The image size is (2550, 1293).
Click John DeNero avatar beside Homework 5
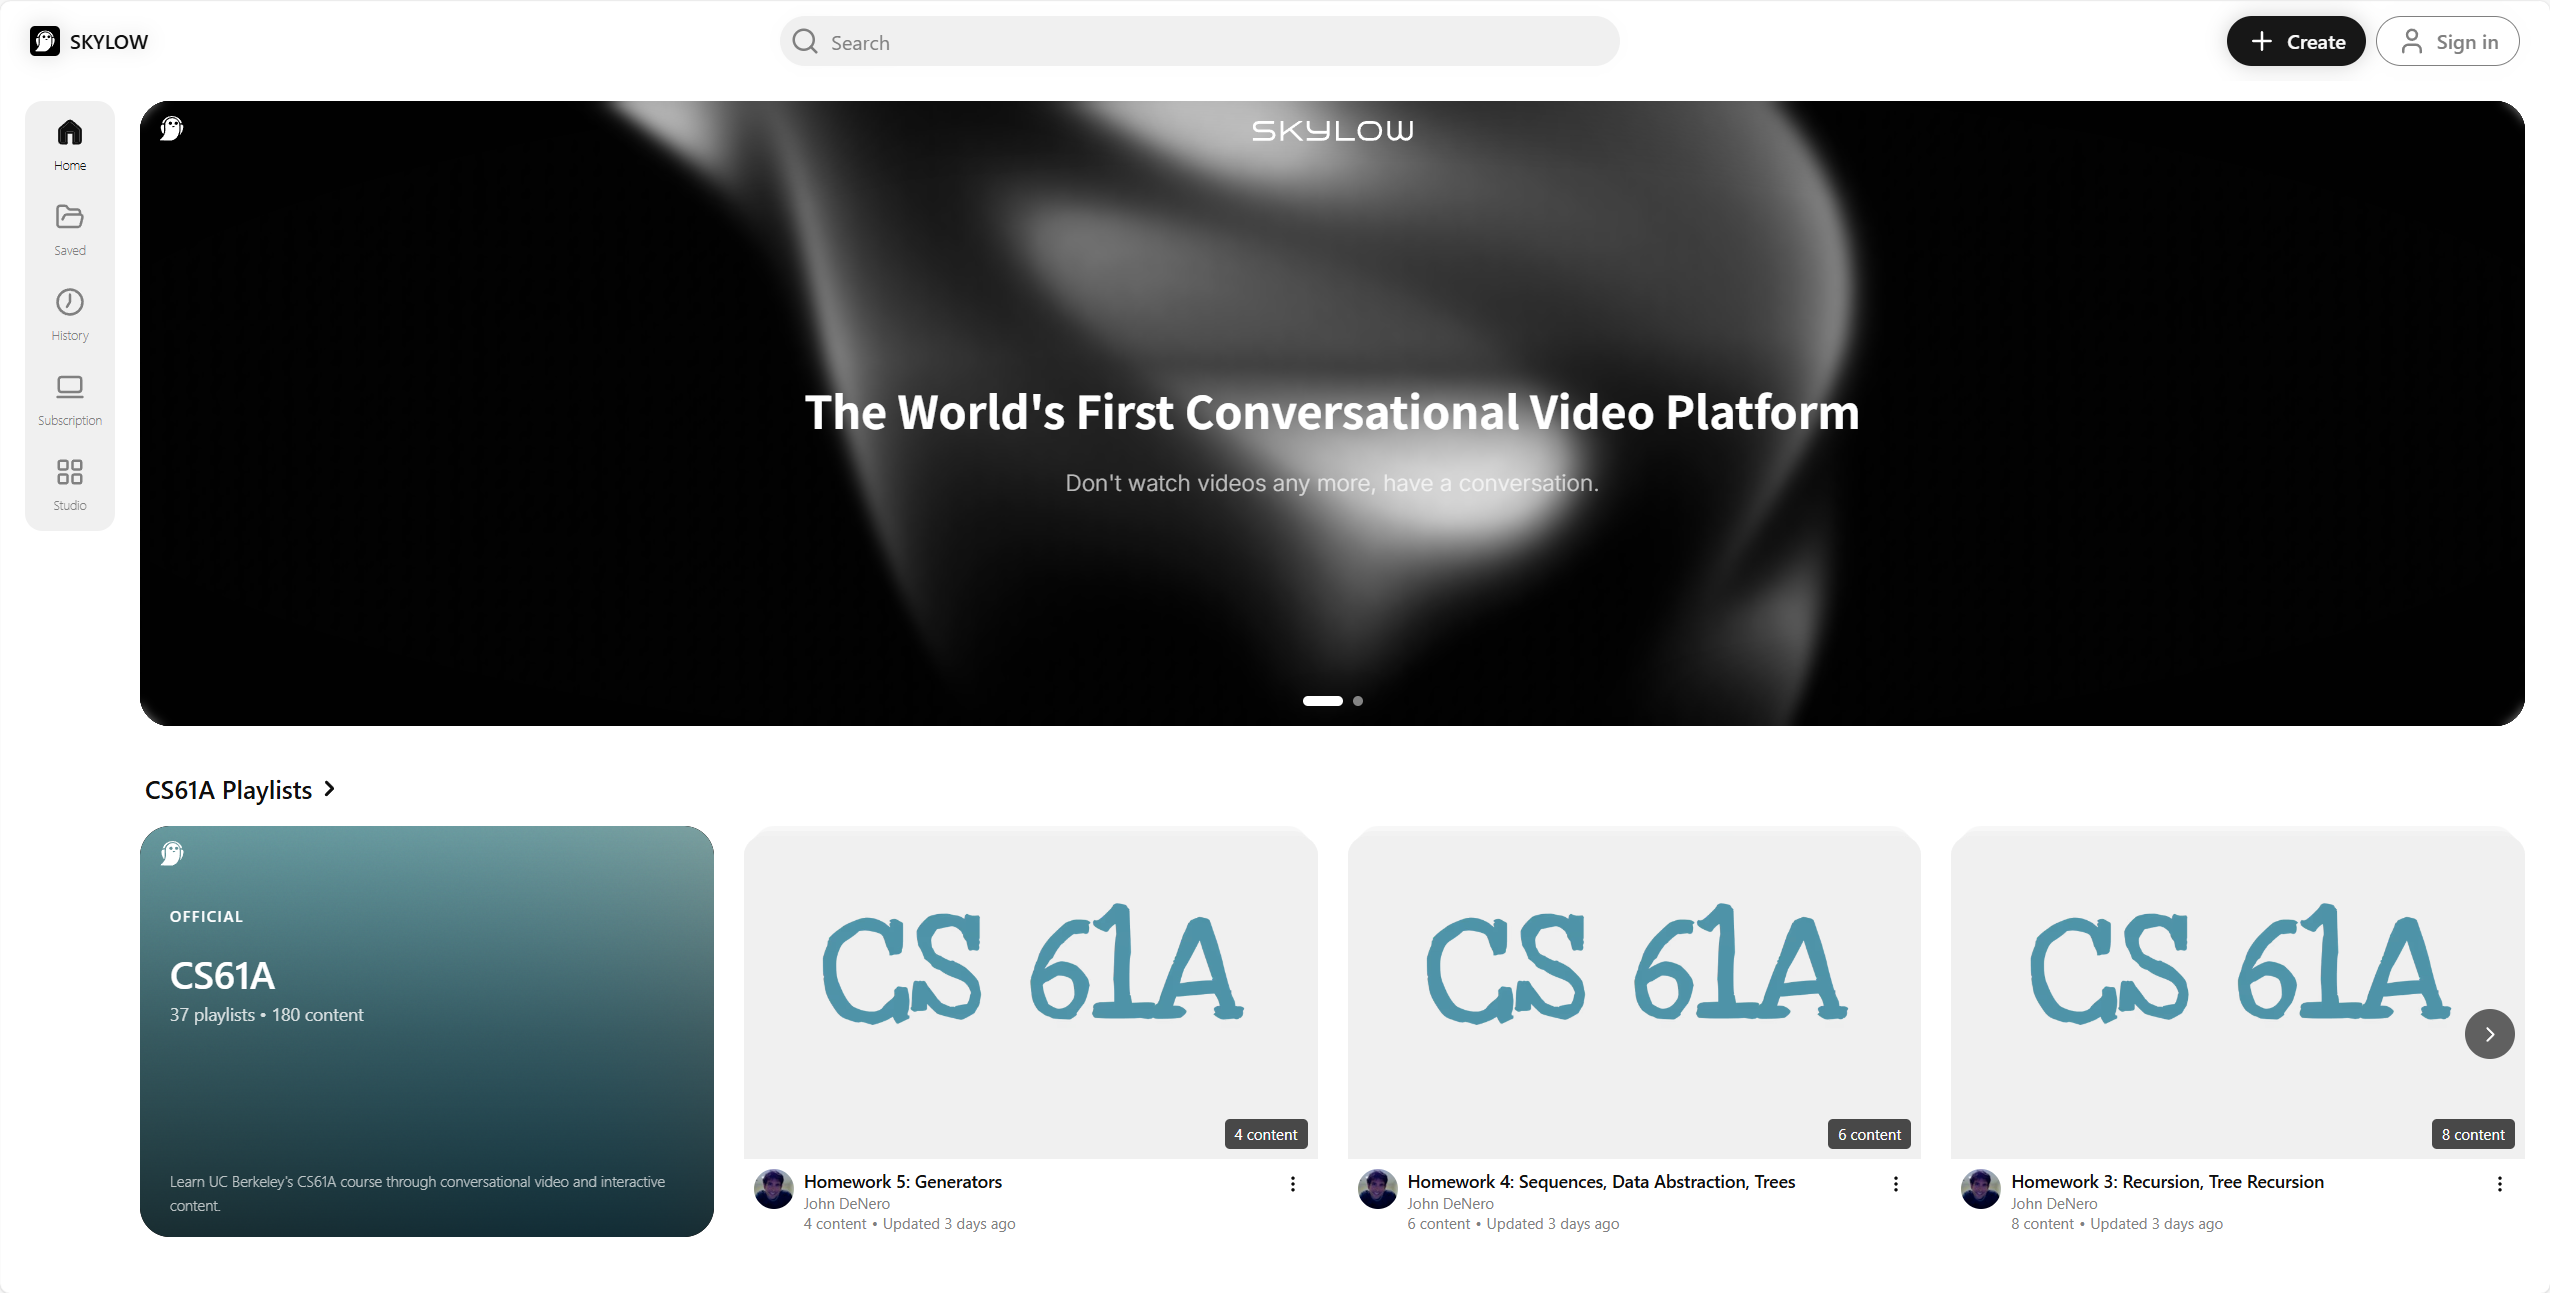773,1189
